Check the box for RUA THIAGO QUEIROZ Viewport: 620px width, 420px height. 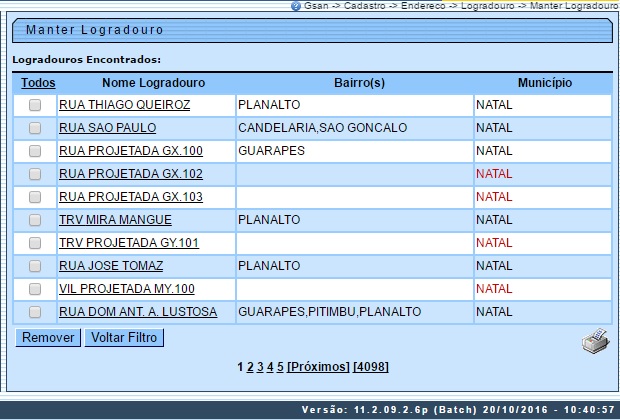(x=35, y=105)
